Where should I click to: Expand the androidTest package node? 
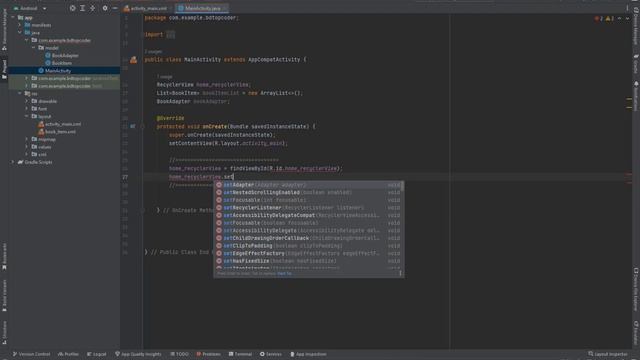27,78
